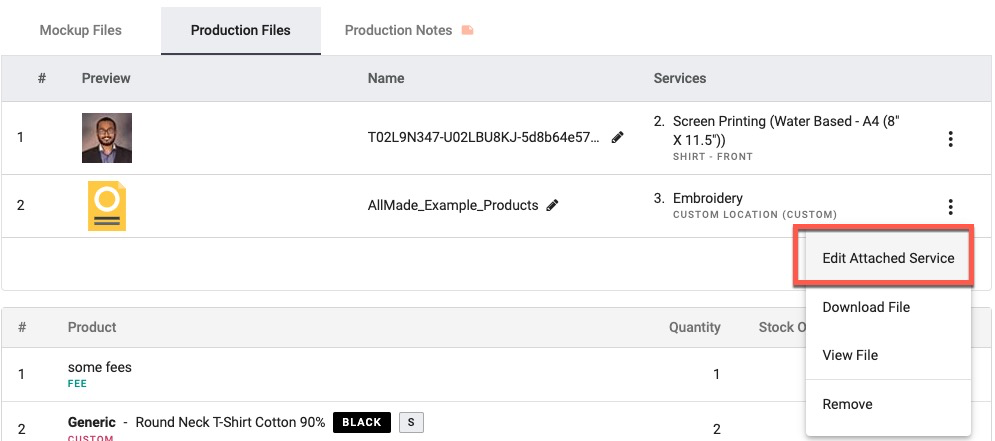Click the green FEE tag
995x441 pixels.
(77, 384)
